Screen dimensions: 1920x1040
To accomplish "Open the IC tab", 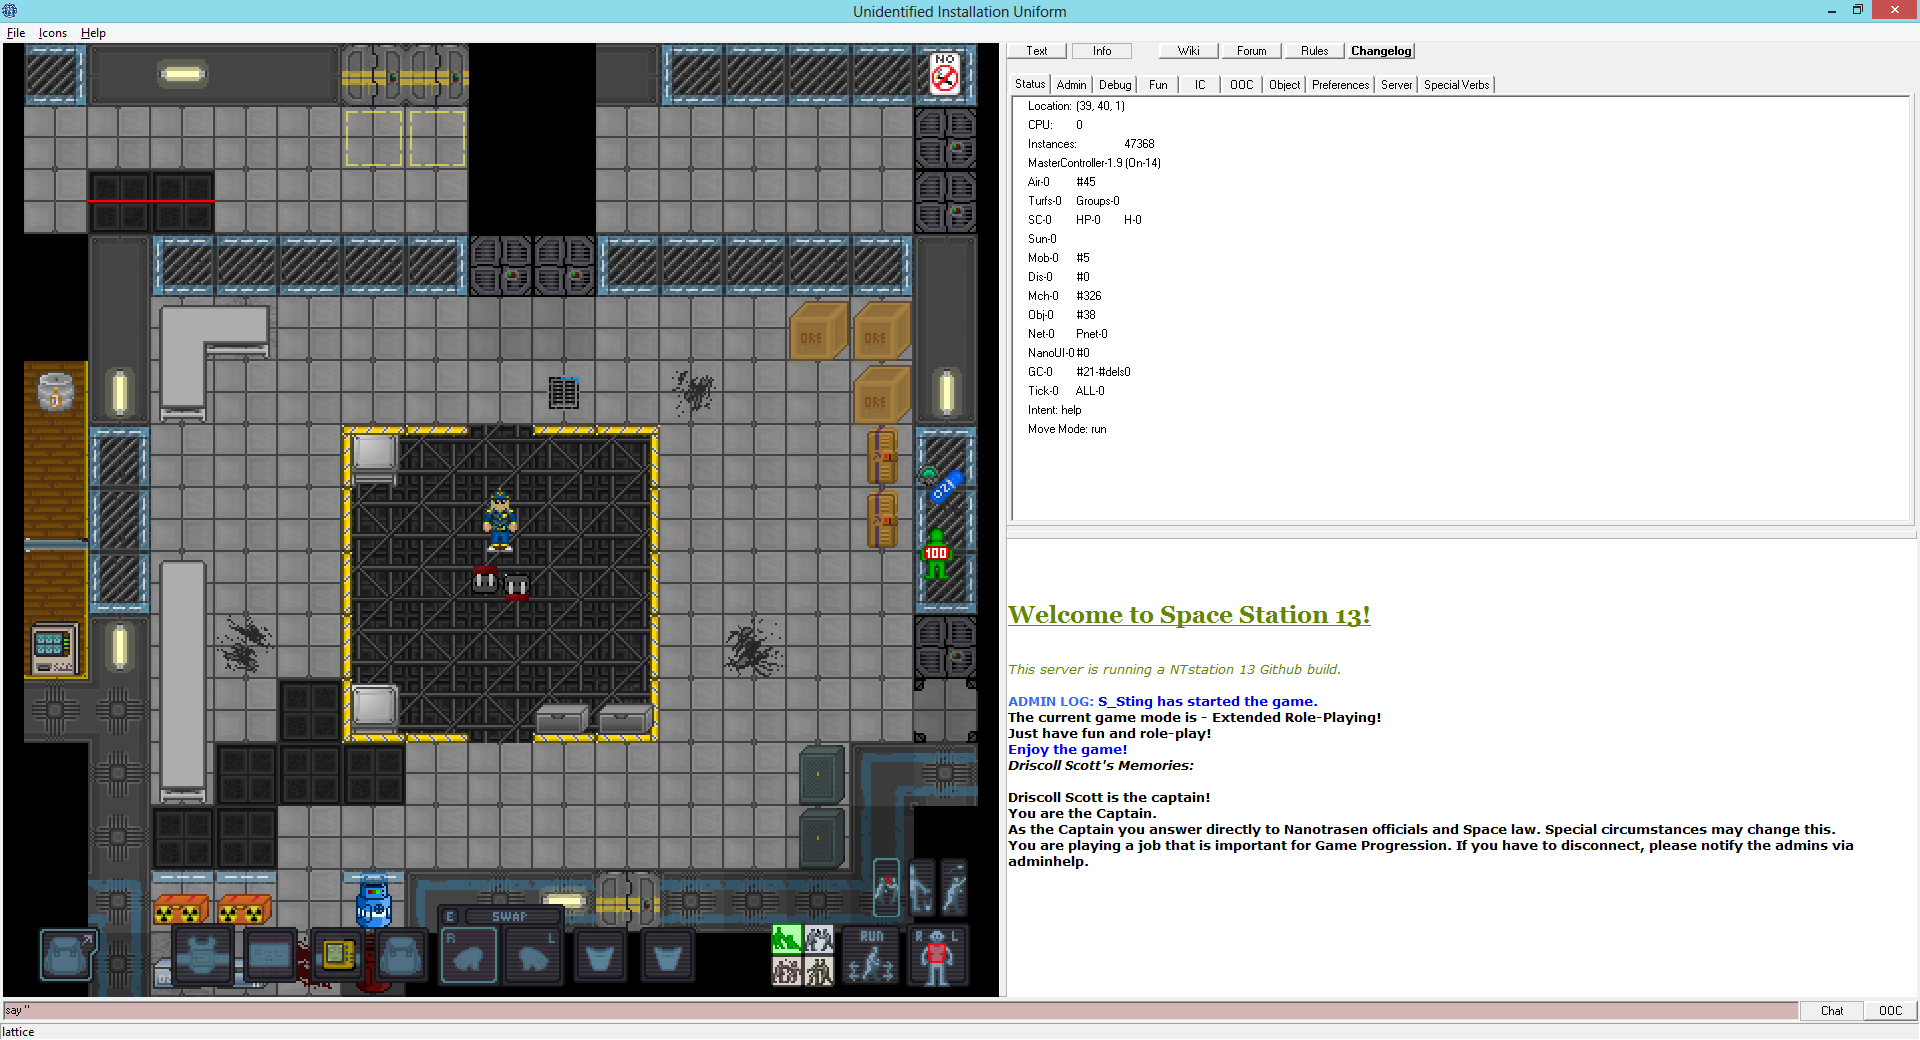I will click(x=1200, y=85).
